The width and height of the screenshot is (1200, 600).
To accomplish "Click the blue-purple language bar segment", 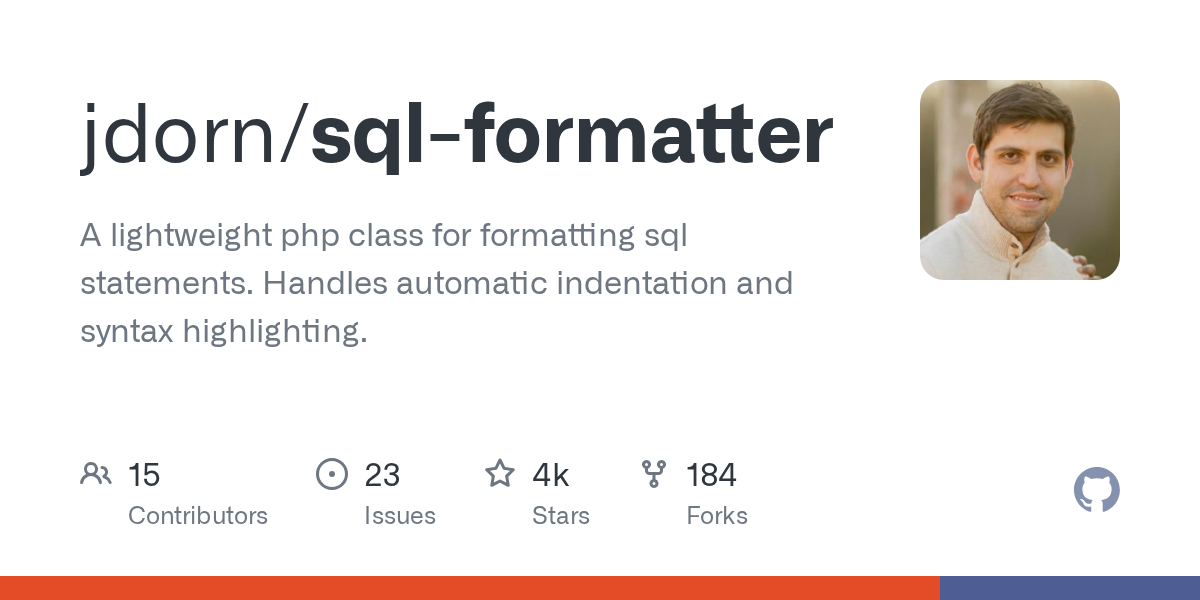I will pos(1070,588).
